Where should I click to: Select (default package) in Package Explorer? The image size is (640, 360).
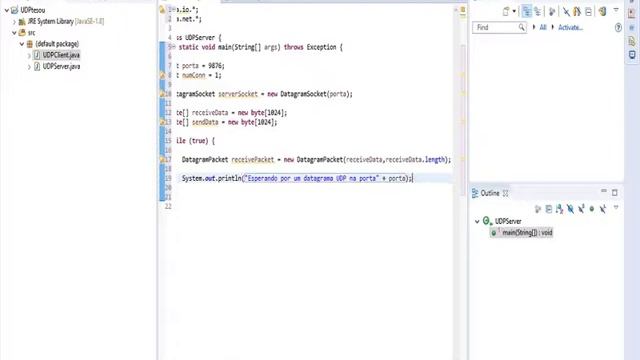pyautogui.click(x=57, y=44)
